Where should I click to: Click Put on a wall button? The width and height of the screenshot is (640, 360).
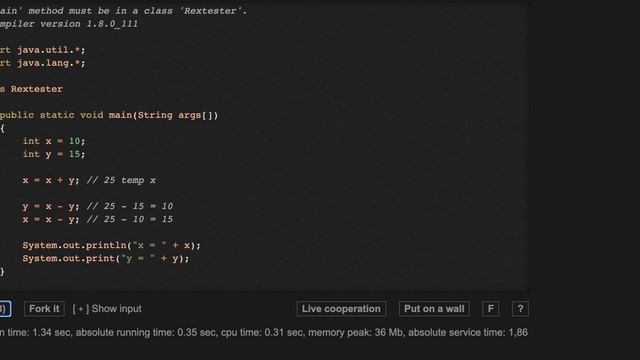click(434, 309)
